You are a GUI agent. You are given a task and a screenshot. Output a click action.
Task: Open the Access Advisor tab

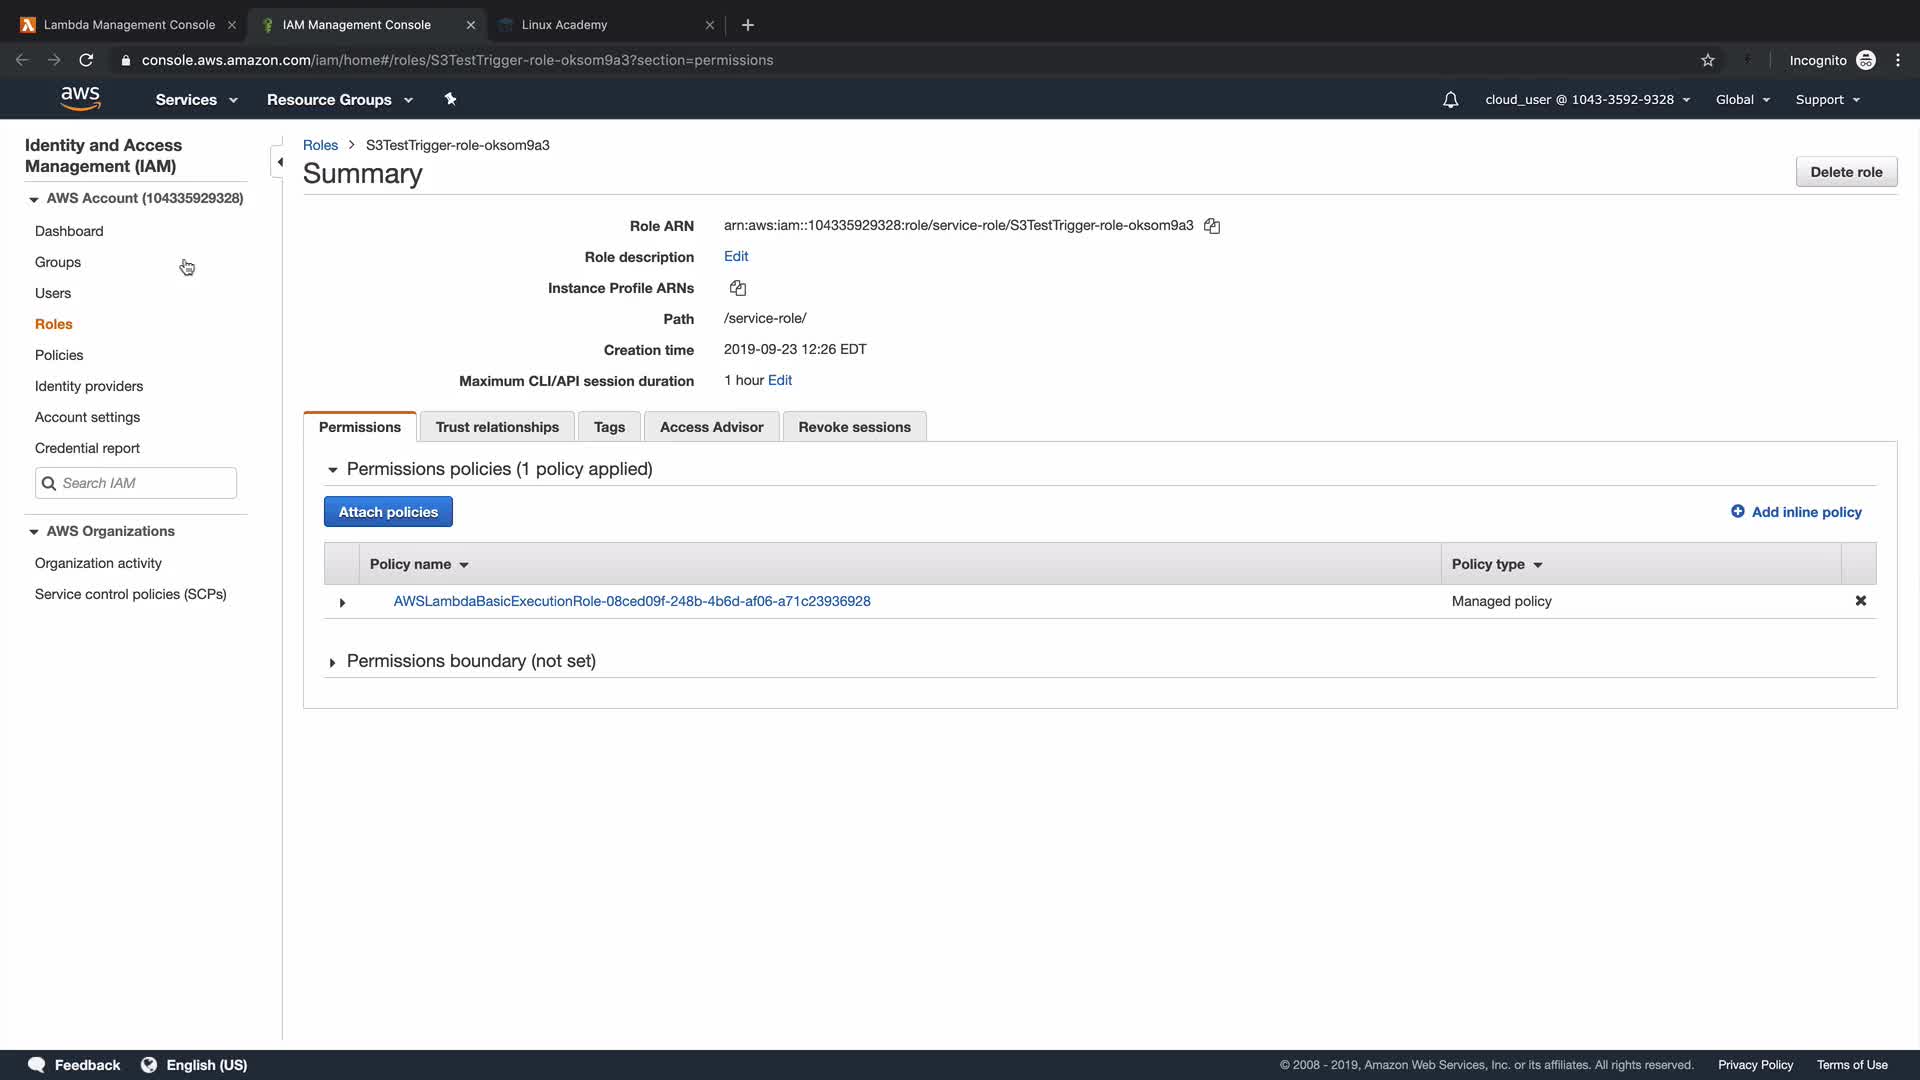coord(711,427)
